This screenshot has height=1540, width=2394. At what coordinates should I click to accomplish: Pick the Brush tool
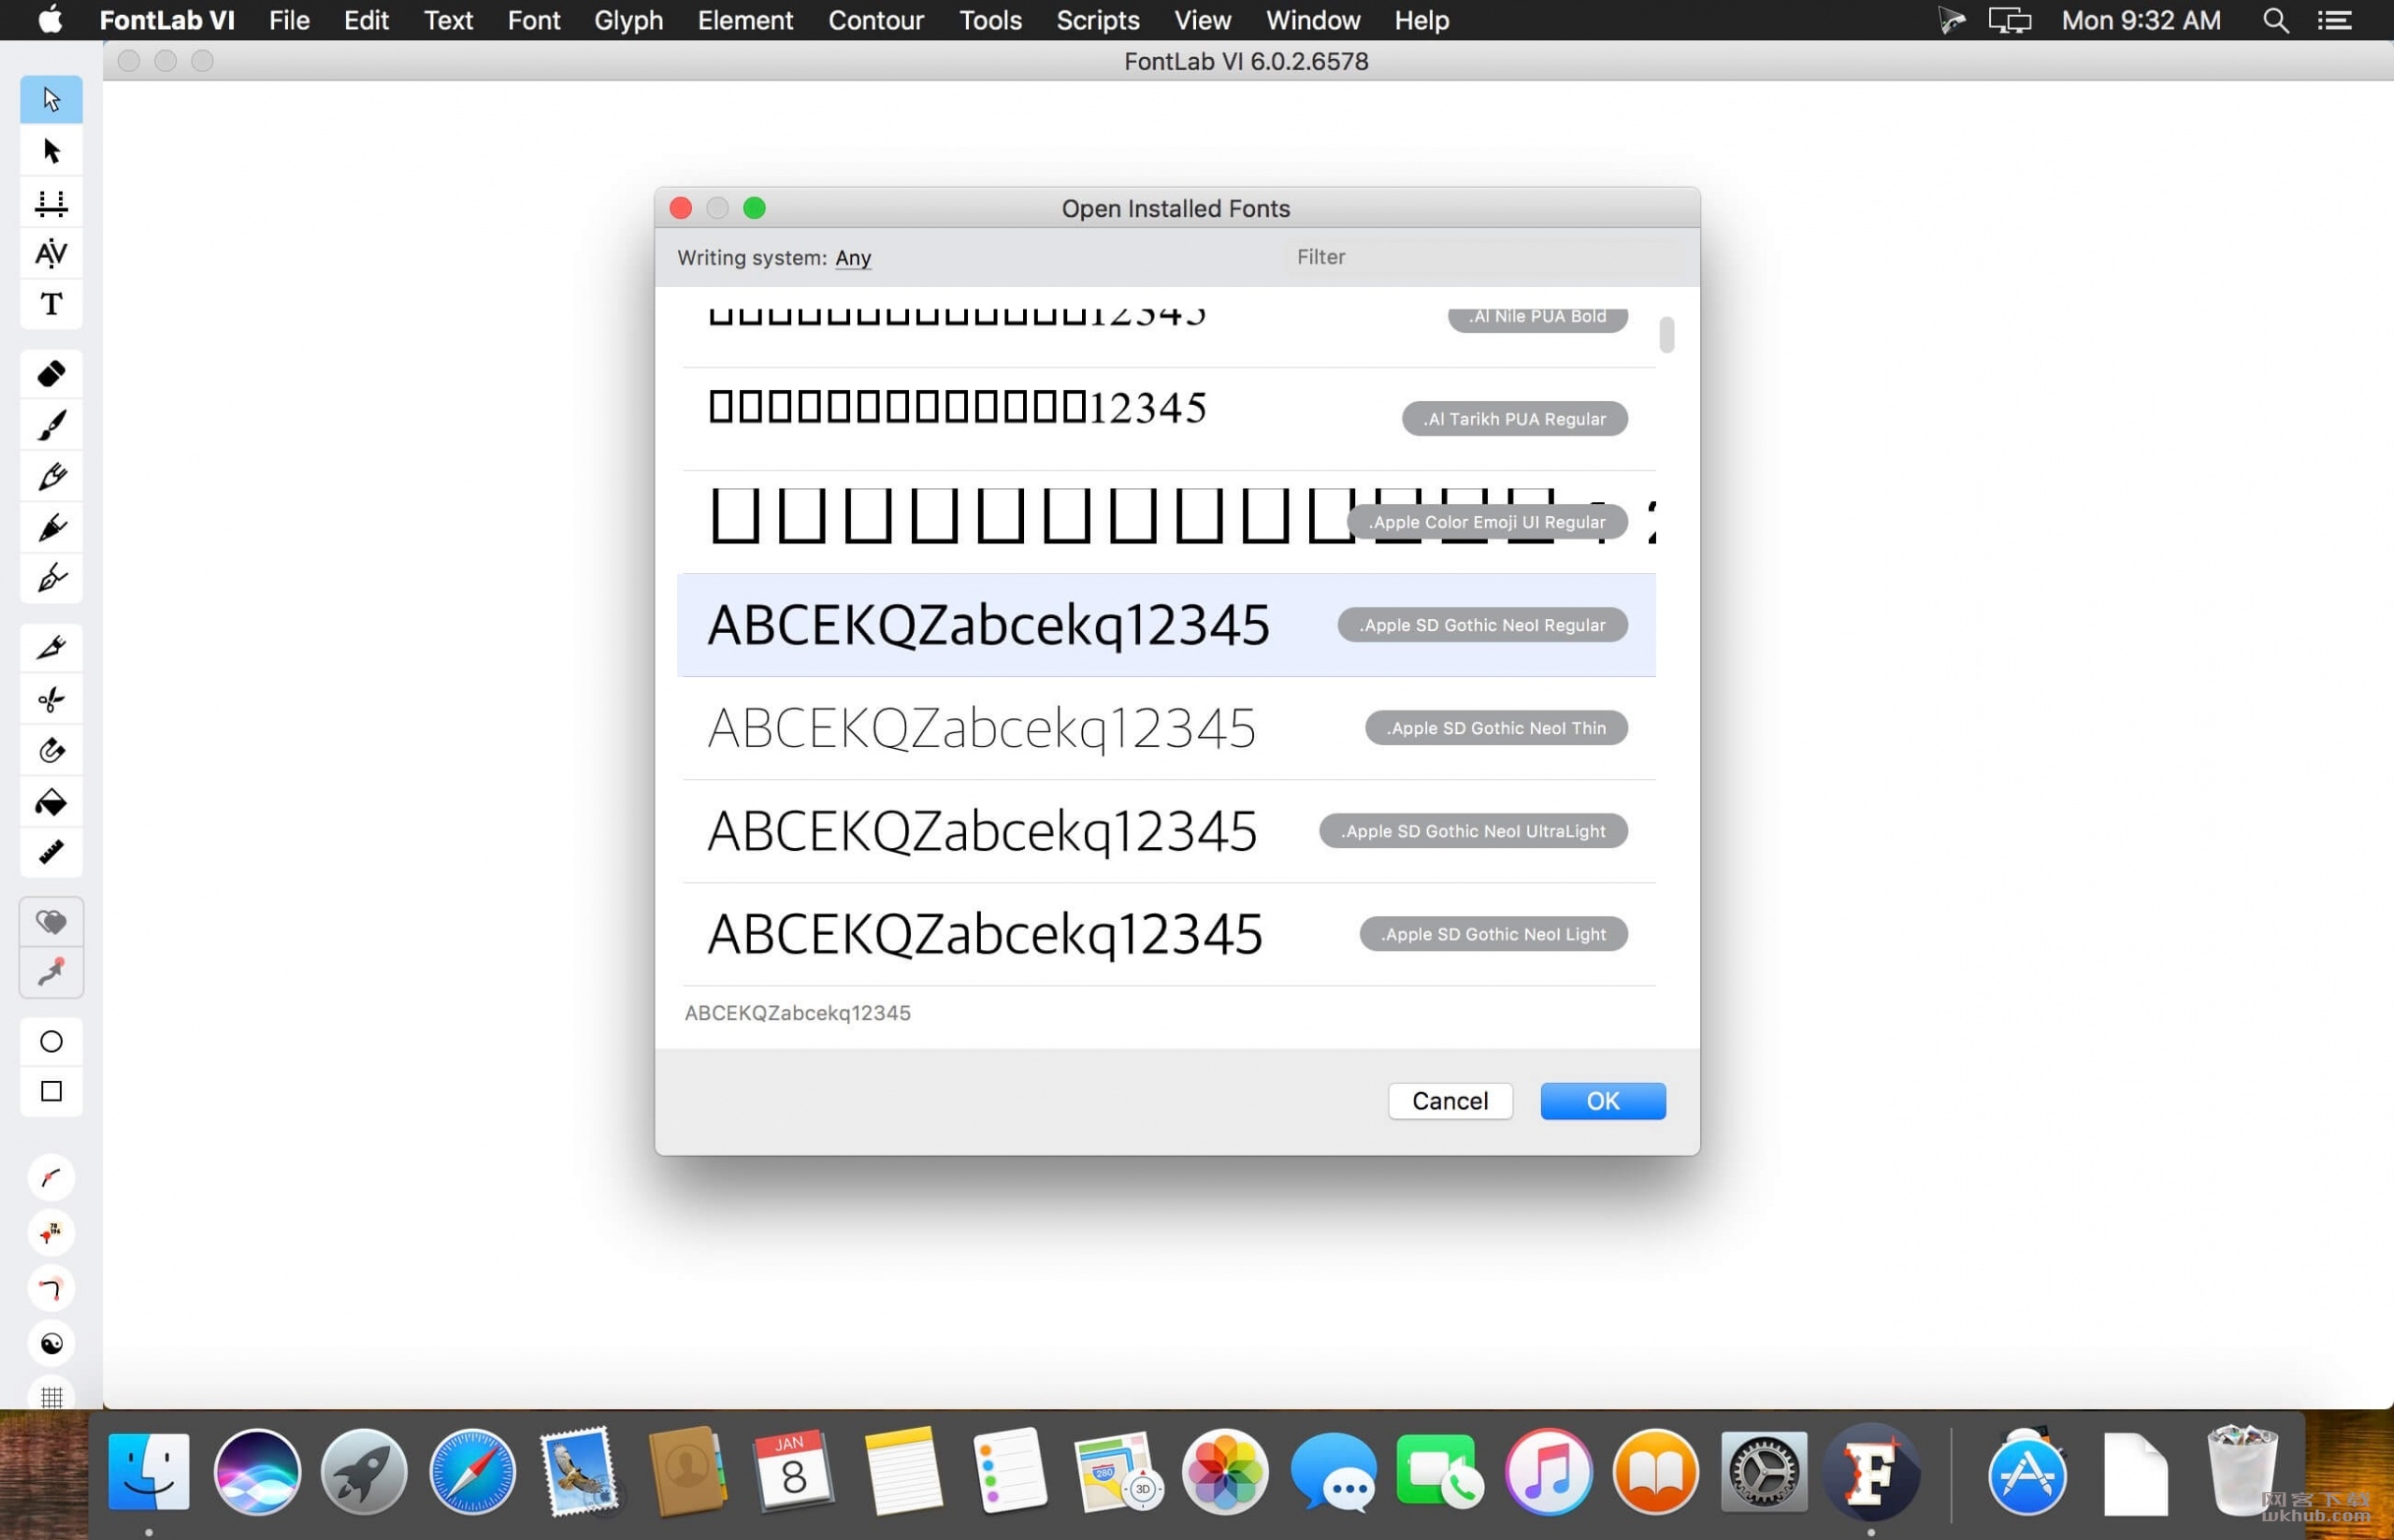(51, 425)
